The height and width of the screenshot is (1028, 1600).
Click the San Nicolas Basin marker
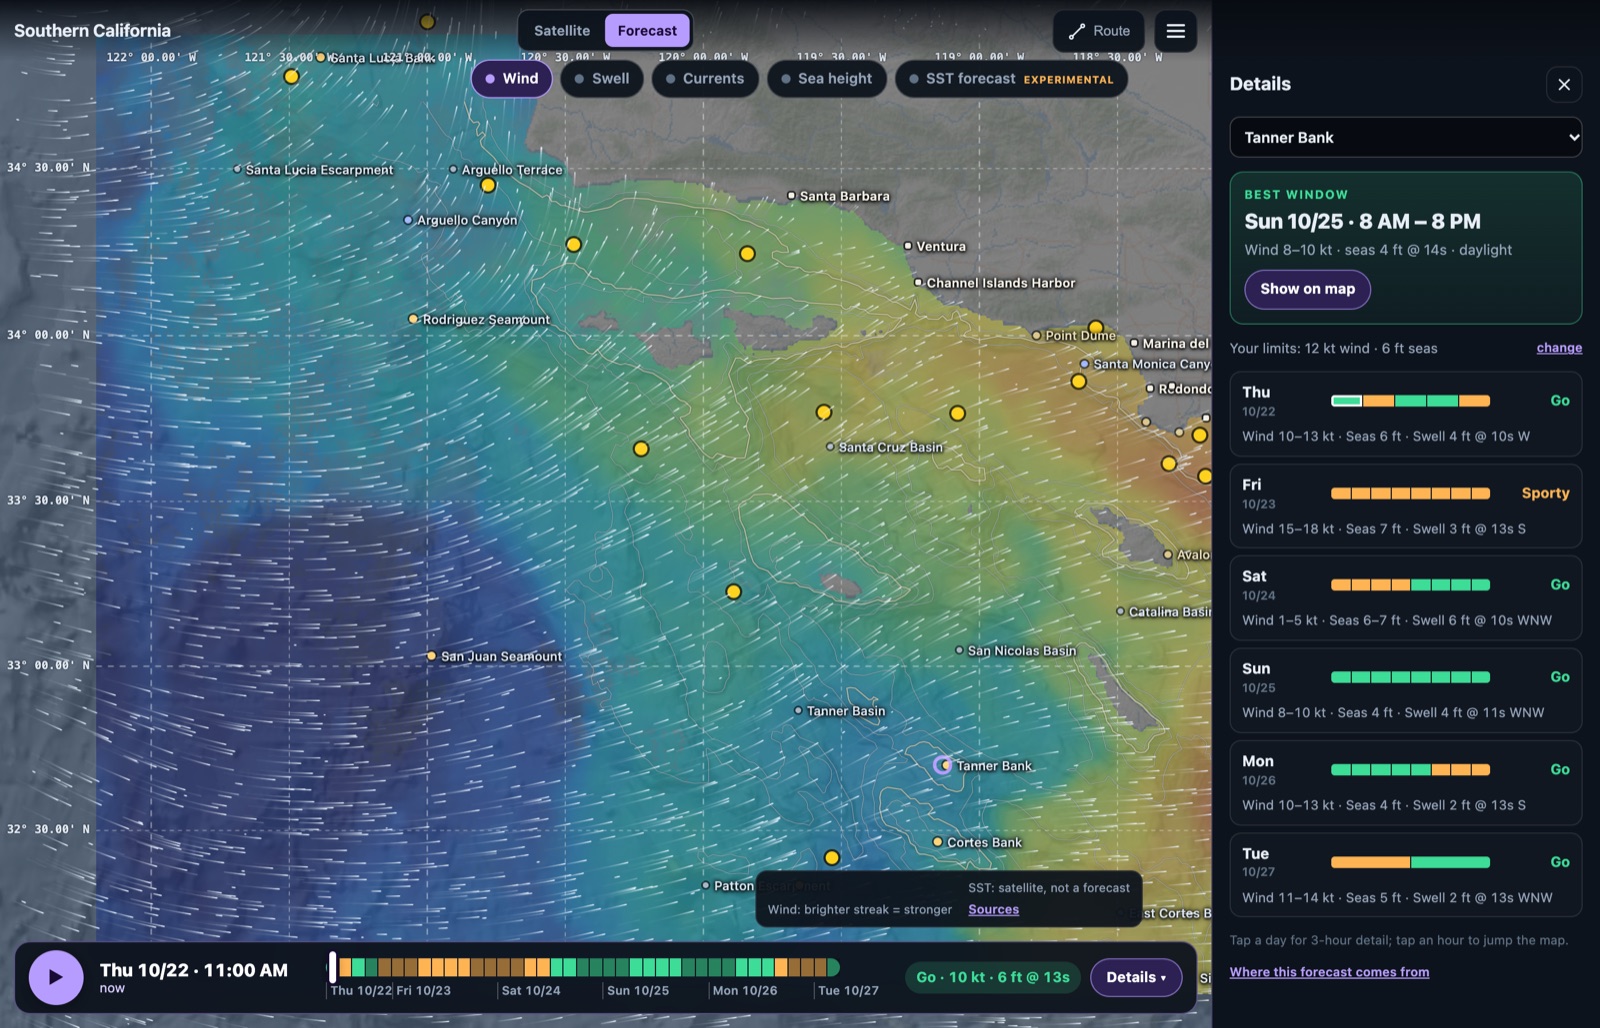point(959,650)
